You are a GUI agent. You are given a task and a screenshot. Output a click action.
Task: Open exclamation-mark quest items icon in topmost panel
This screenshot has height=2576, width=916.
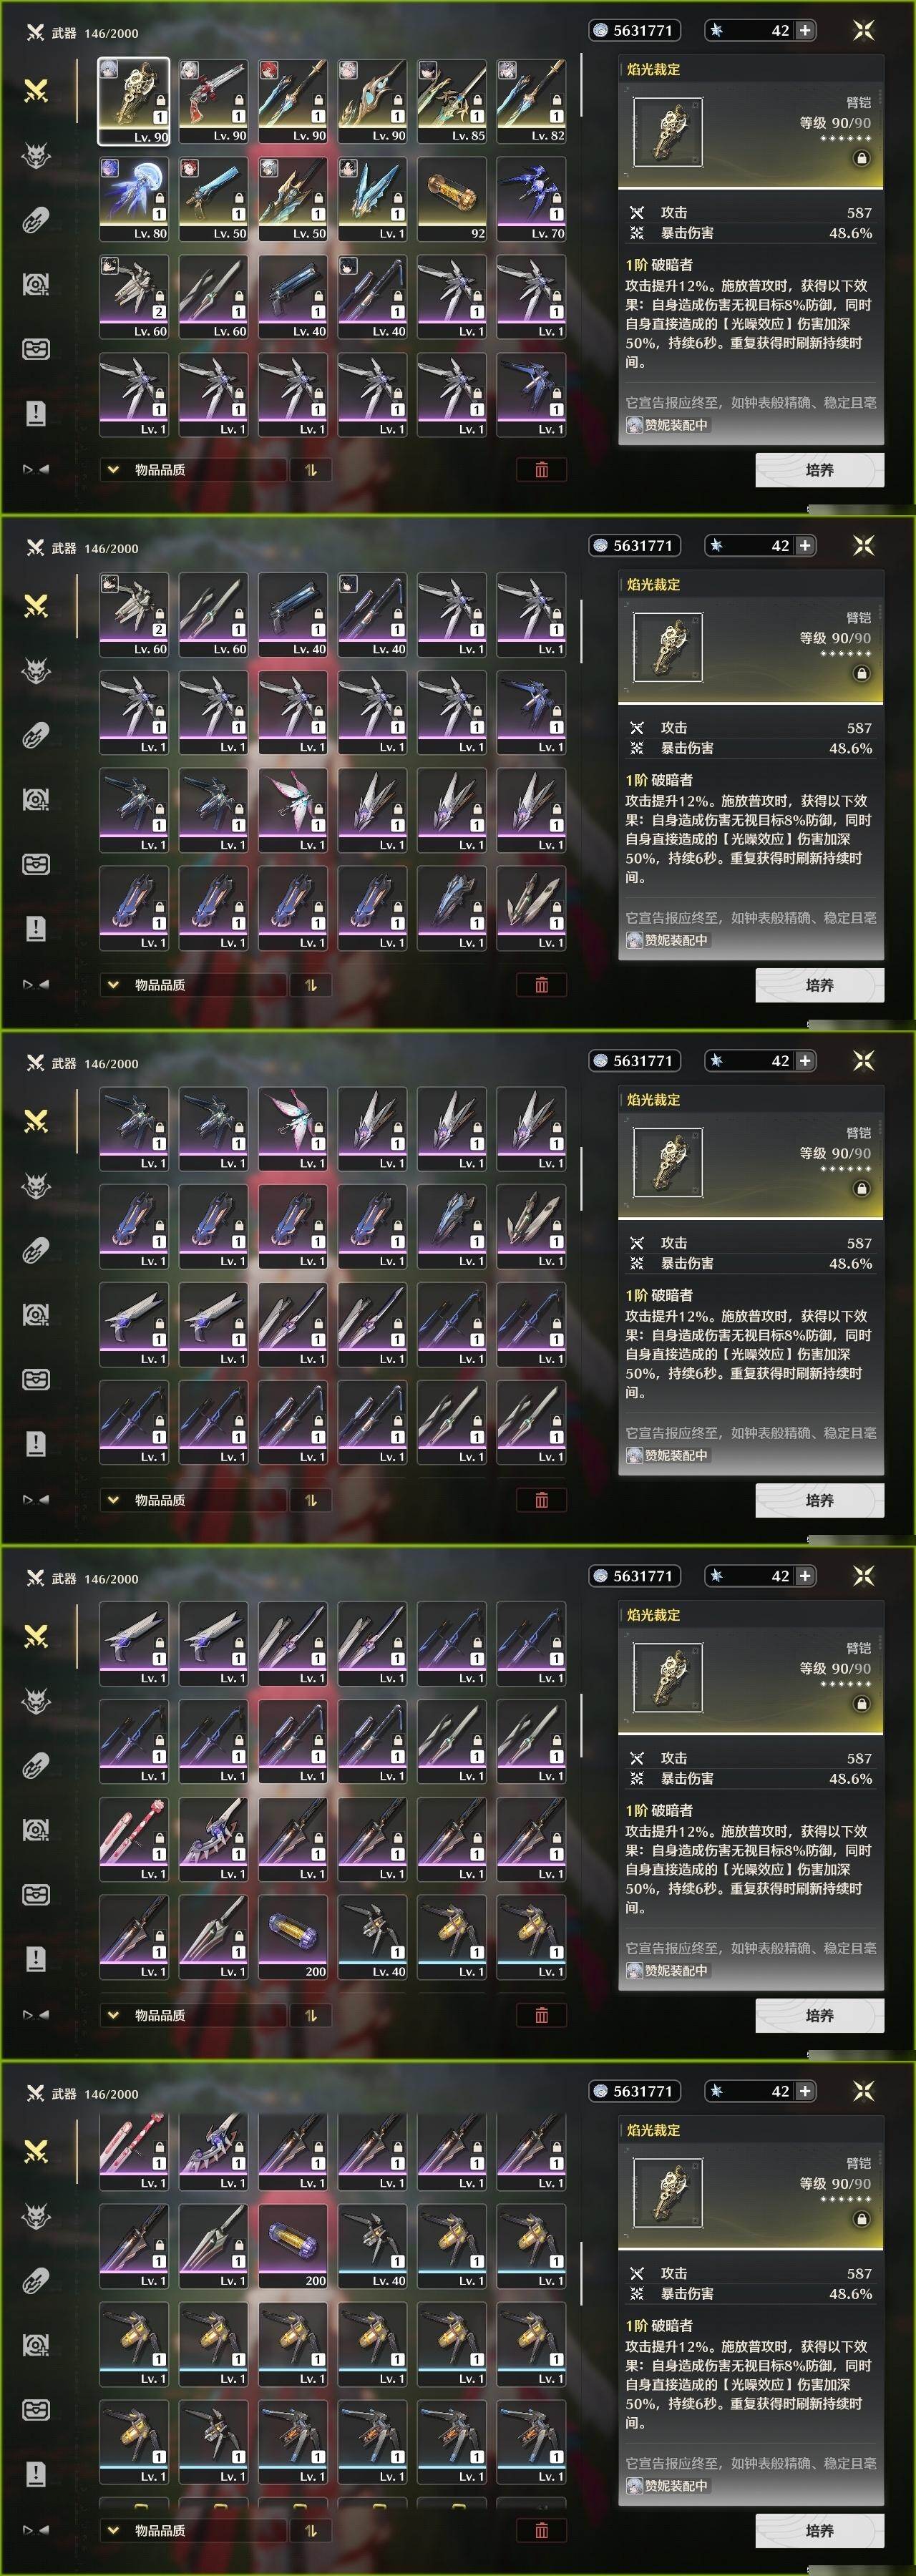[36, 413]
